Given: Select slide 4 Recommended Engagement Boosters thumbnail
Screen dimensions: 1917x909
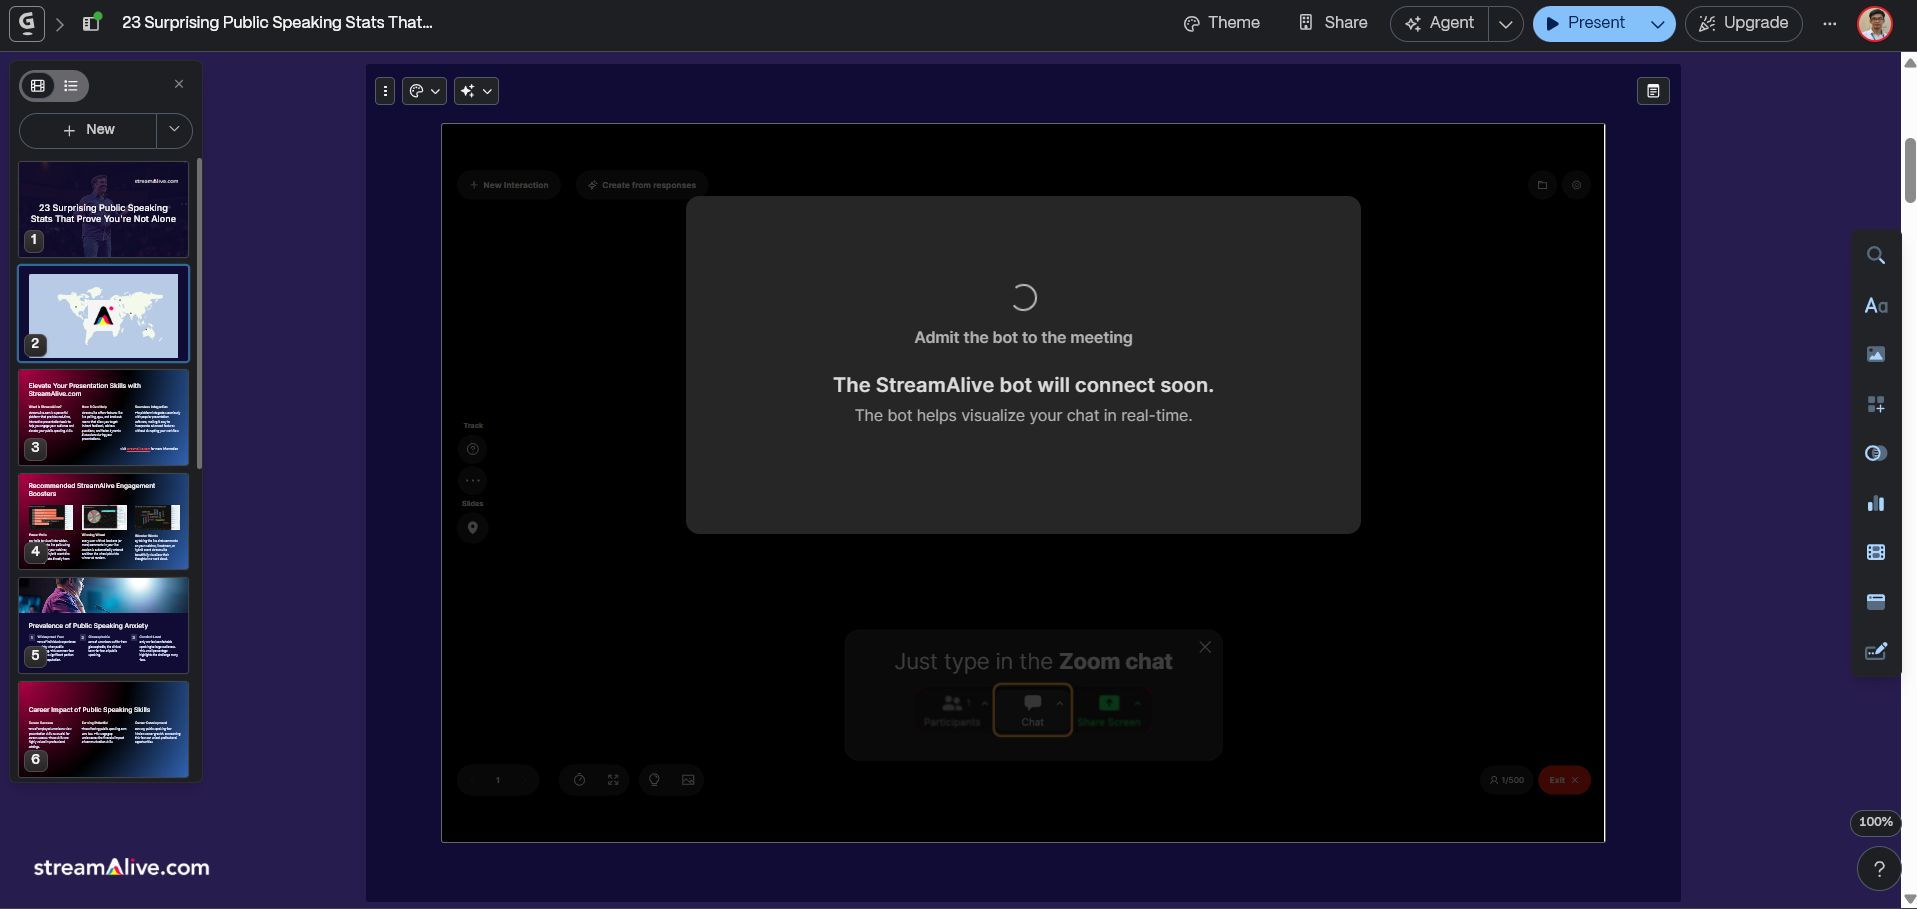Looking at the screenshot, I should pos(103,522).
